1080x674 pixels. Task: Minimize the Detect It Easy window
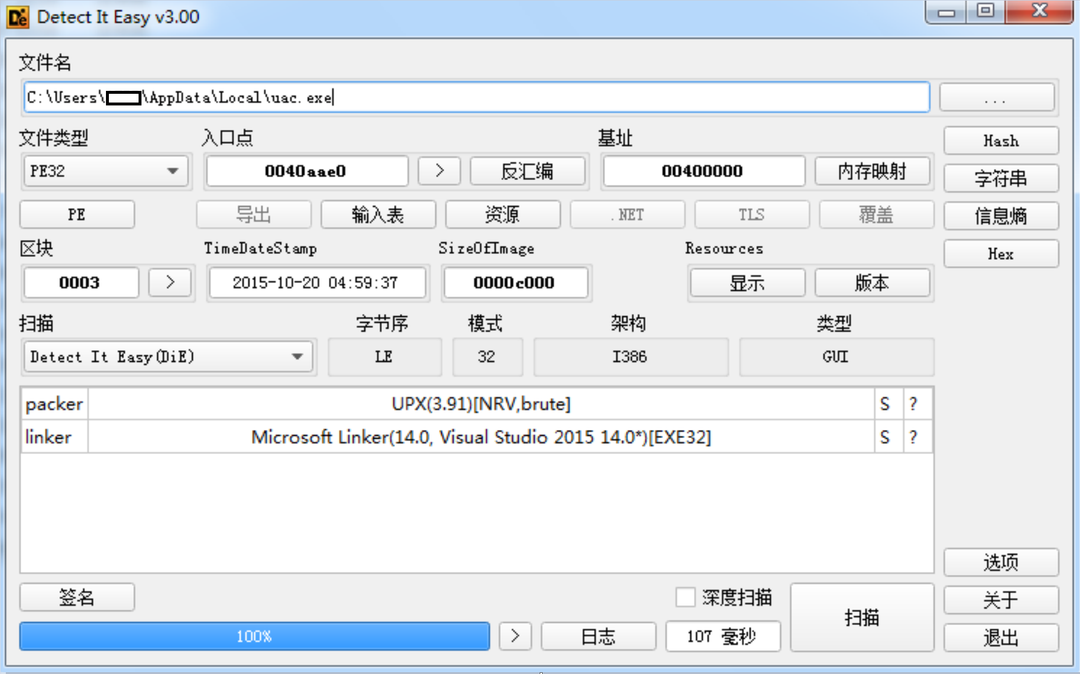946,12
